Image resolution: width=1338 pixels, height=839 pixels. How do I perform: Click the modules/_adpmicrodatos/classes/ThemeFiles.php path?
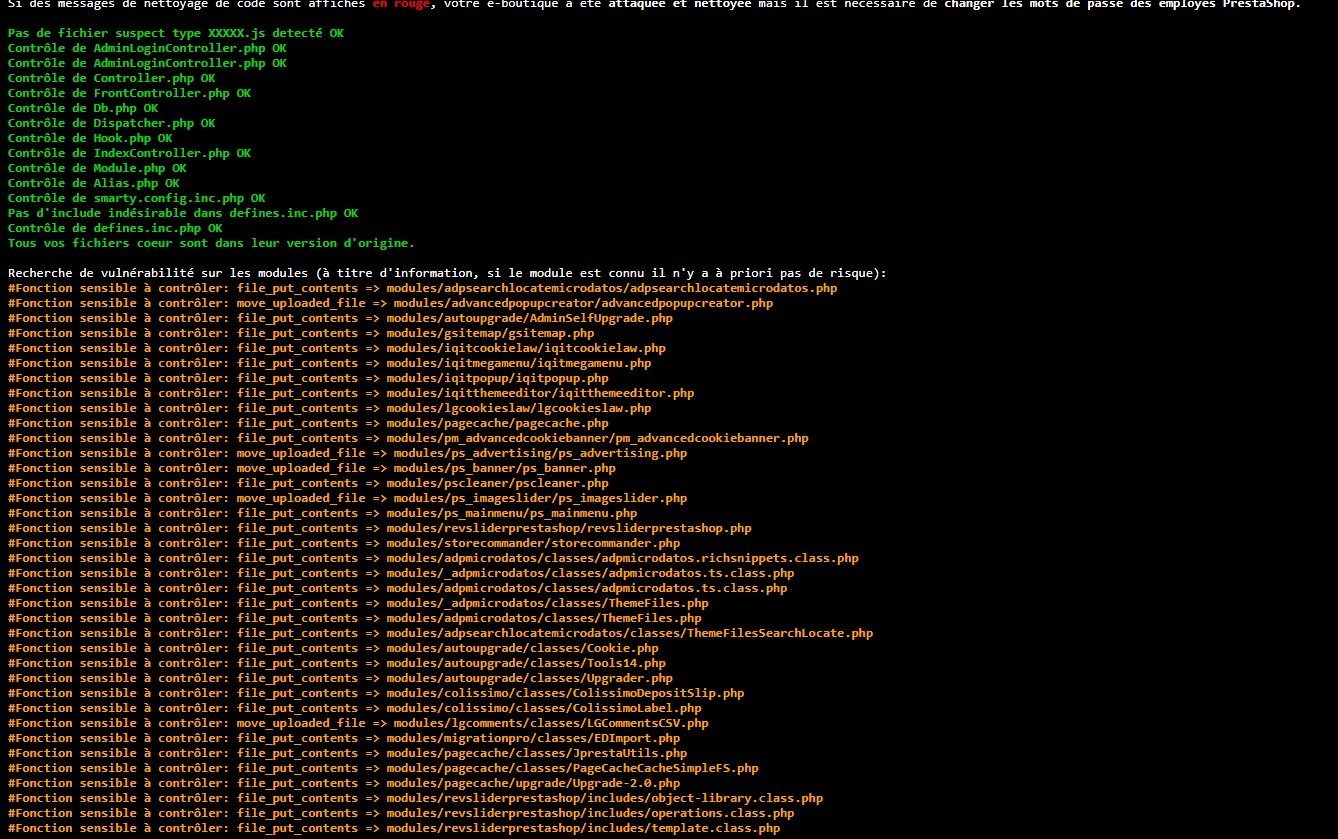548,603
